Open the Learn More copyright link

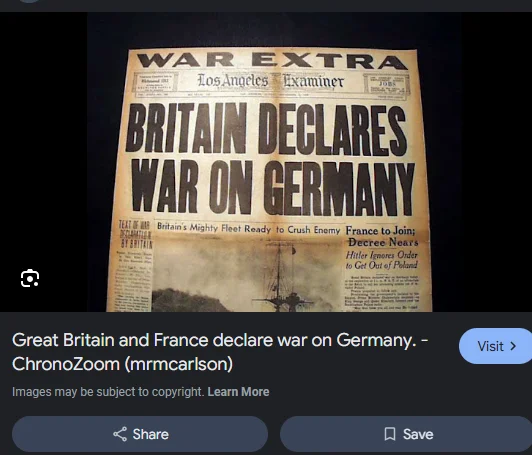(238, 392)
